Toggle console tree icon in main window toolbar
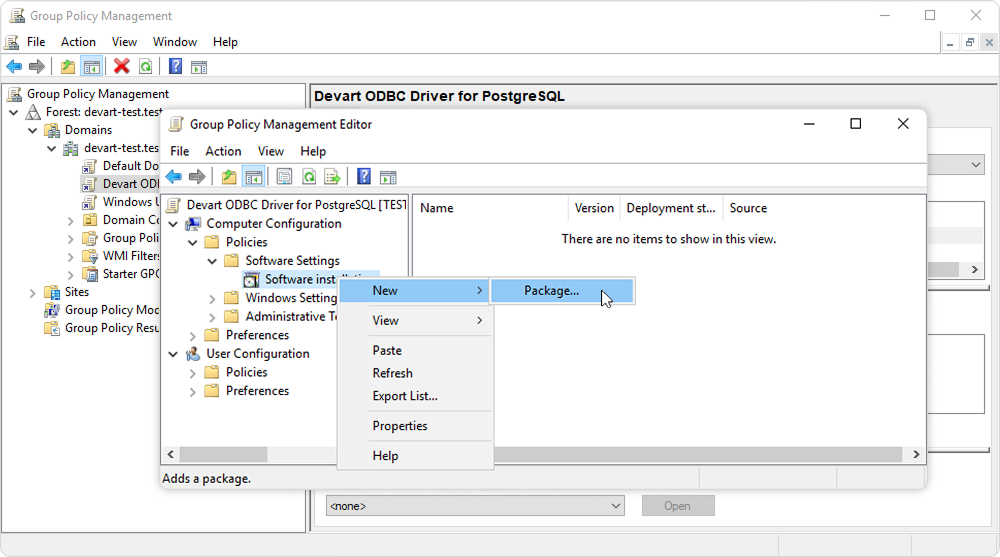The image size is (1000, 557). tap(92, 66)
